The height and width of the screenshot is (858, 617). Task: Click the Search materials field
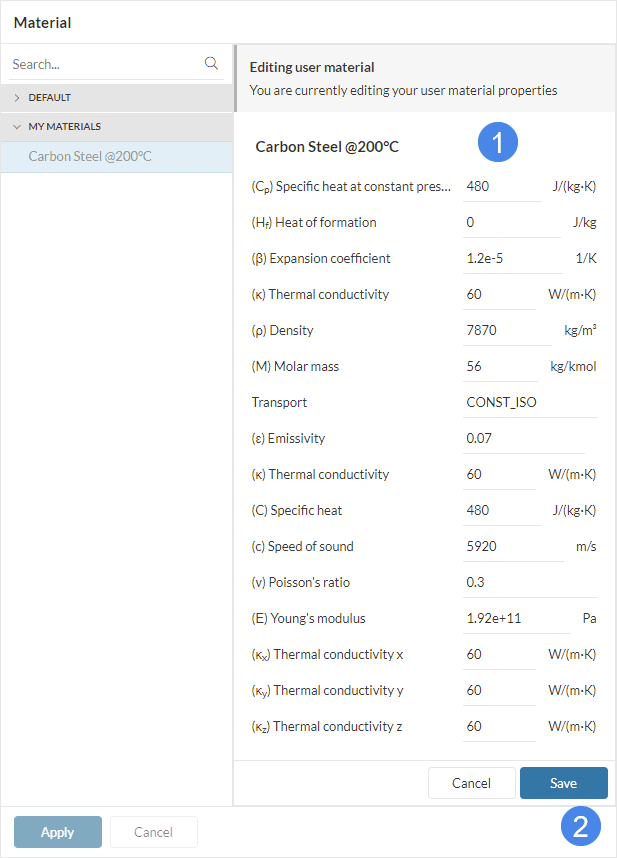pyautogui.click(x=105, y=64)
